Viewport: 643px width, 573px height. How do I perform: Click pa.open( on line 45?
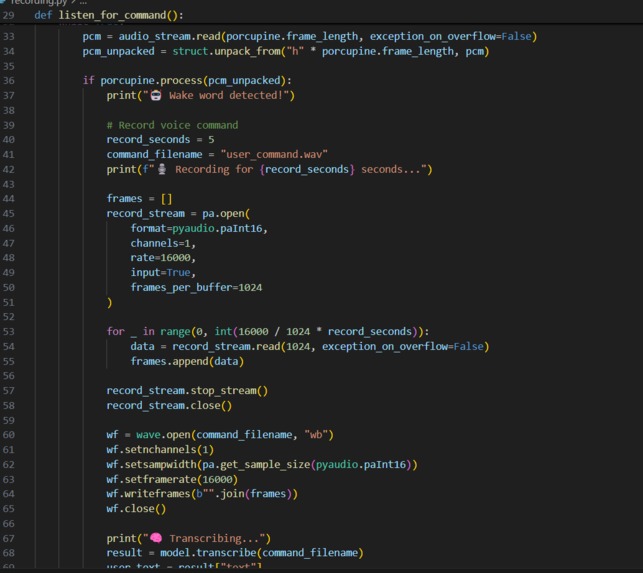(x=226, y=214)
